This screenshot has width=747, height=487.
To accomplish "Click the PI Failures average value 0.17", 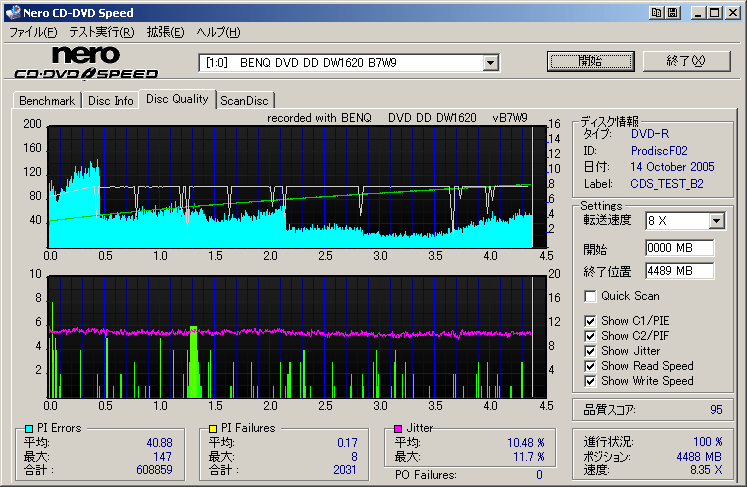I will point(347,443).
